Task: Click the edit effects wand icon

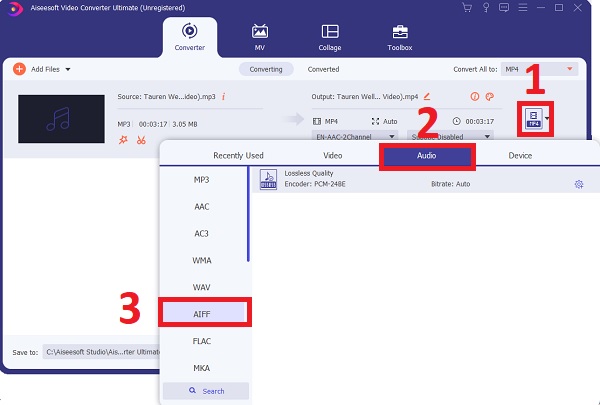Action: pyautogui.click(x=123, y=140)
